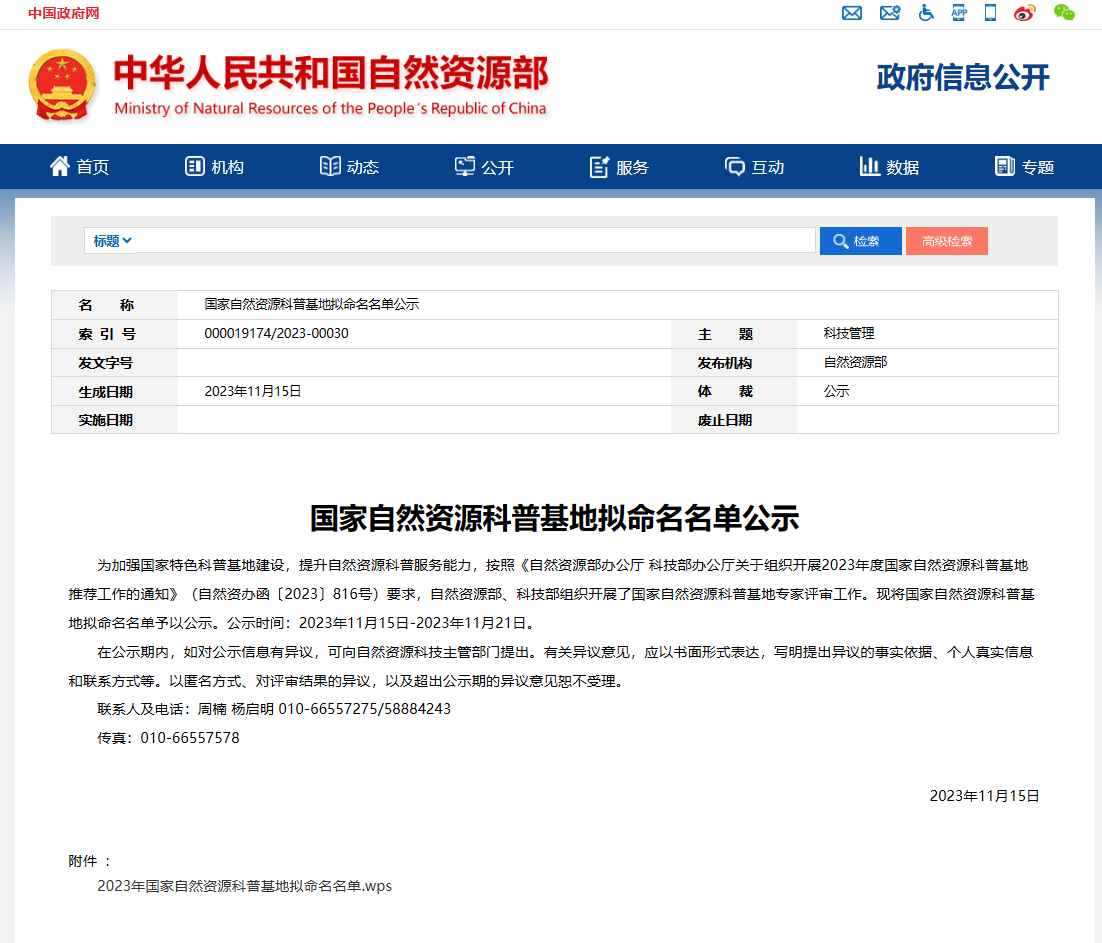The height and width of the screenshot is (943, 1102).
Task: Open the 首页 home menu item
Action: 80,167
